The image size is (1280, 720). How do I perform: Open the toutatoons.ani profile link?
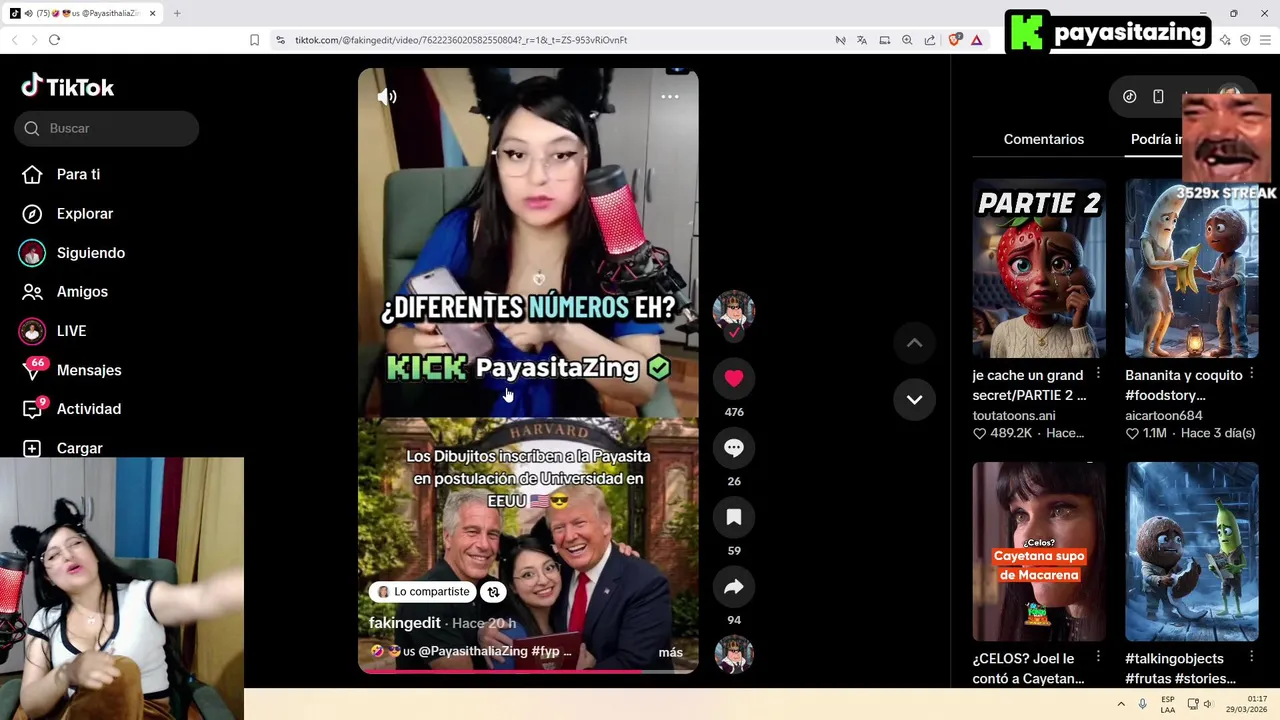[1013, 415]
